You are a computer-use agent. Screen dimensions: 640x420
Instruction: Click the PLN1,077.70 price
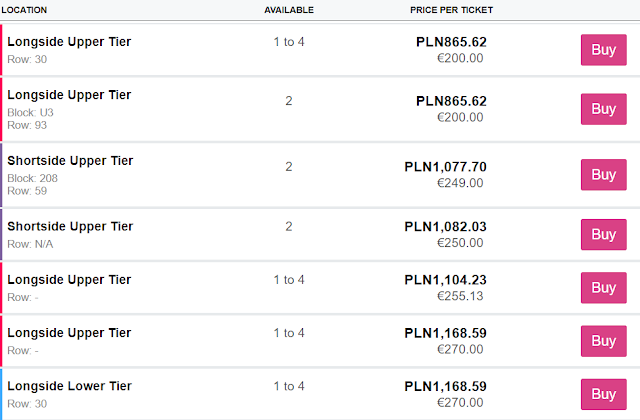click(445, 167)
